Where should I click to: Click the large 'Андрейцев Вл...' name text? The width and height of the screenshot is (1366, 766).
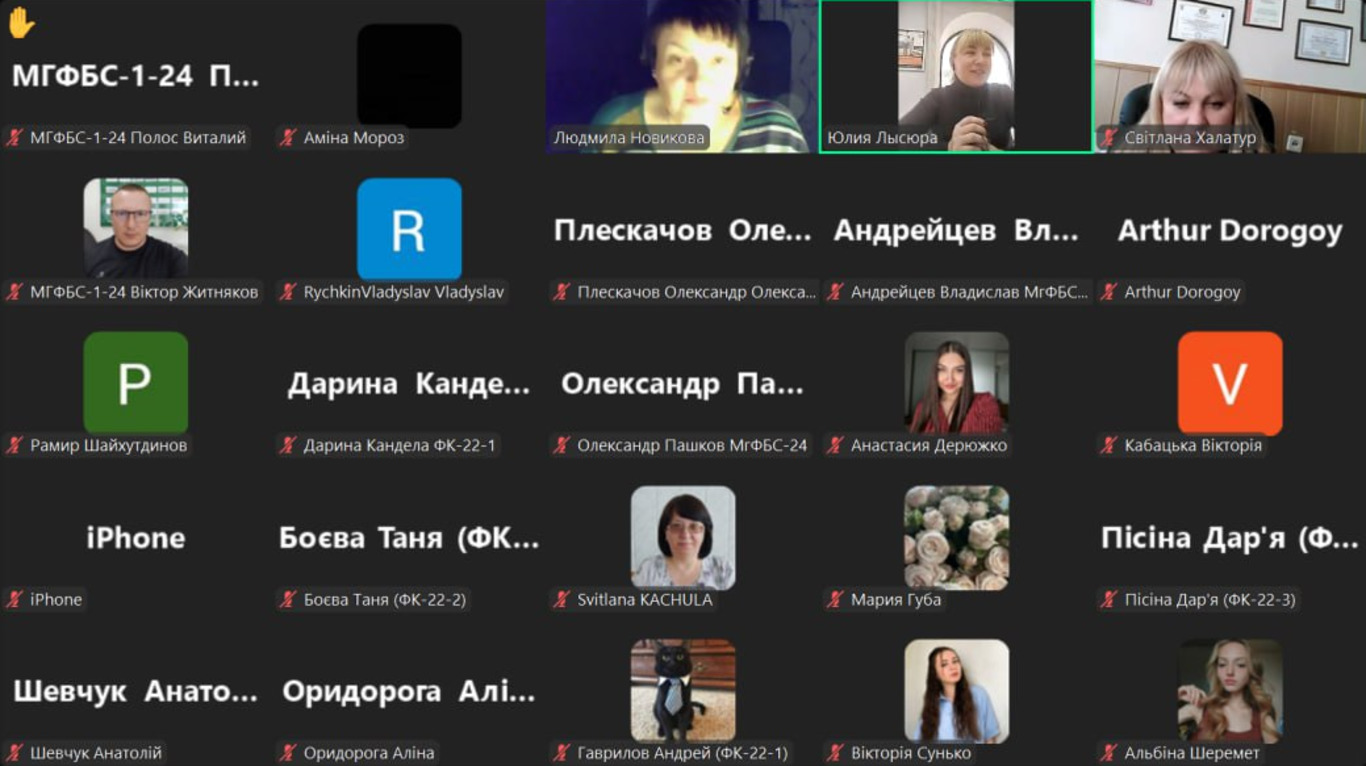(x=956, y=231)
